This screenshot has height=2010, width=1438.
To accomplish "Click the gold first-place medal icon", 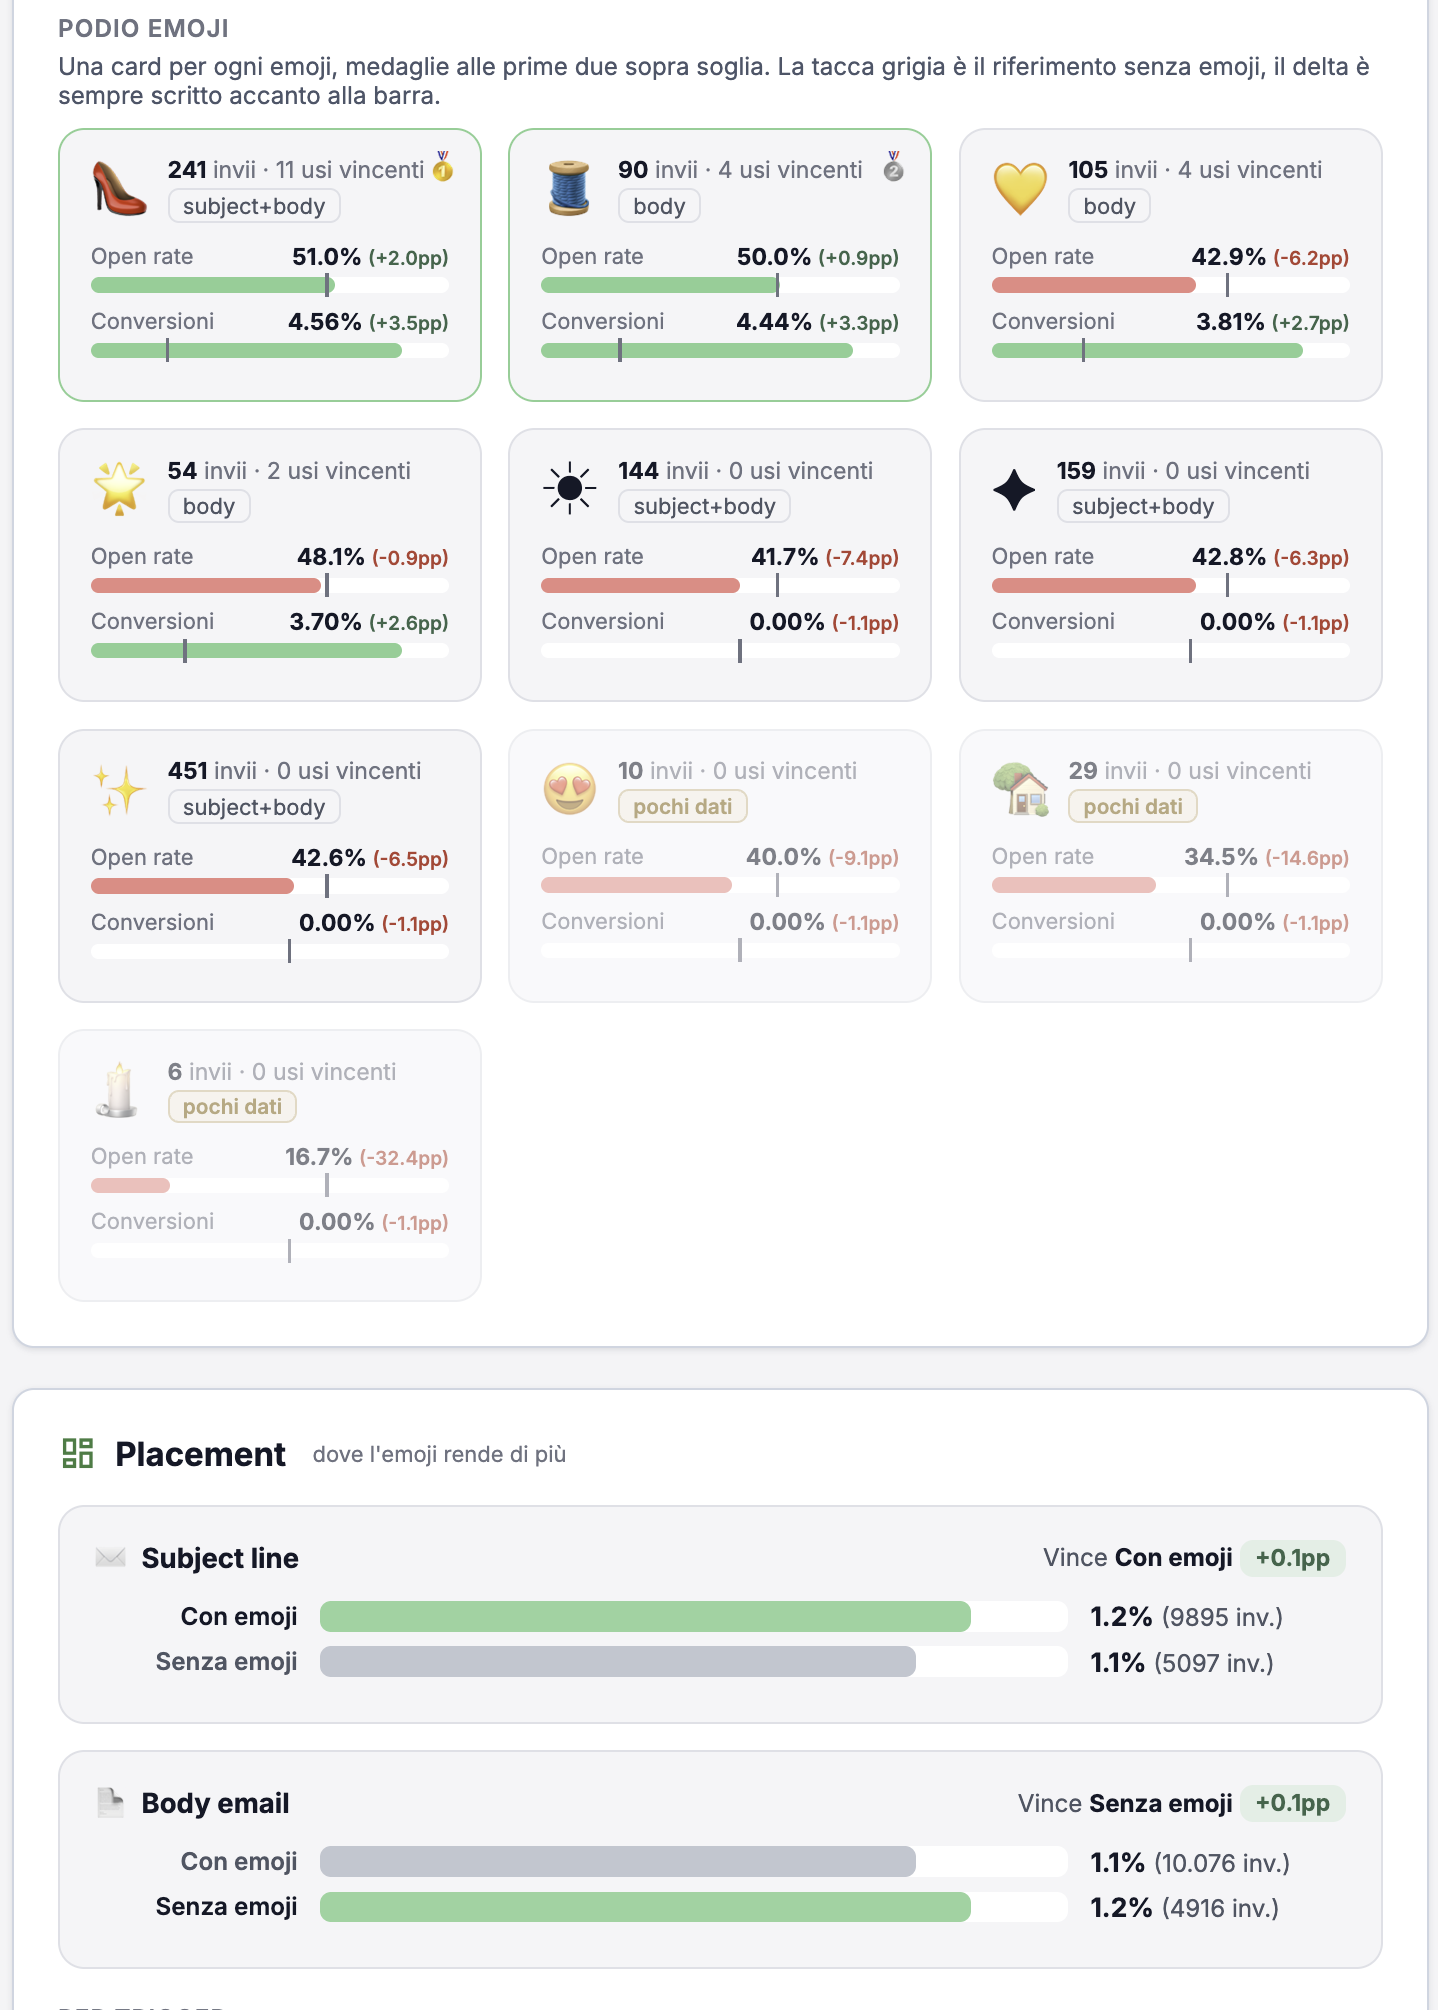I will click(x=443, y=166).
